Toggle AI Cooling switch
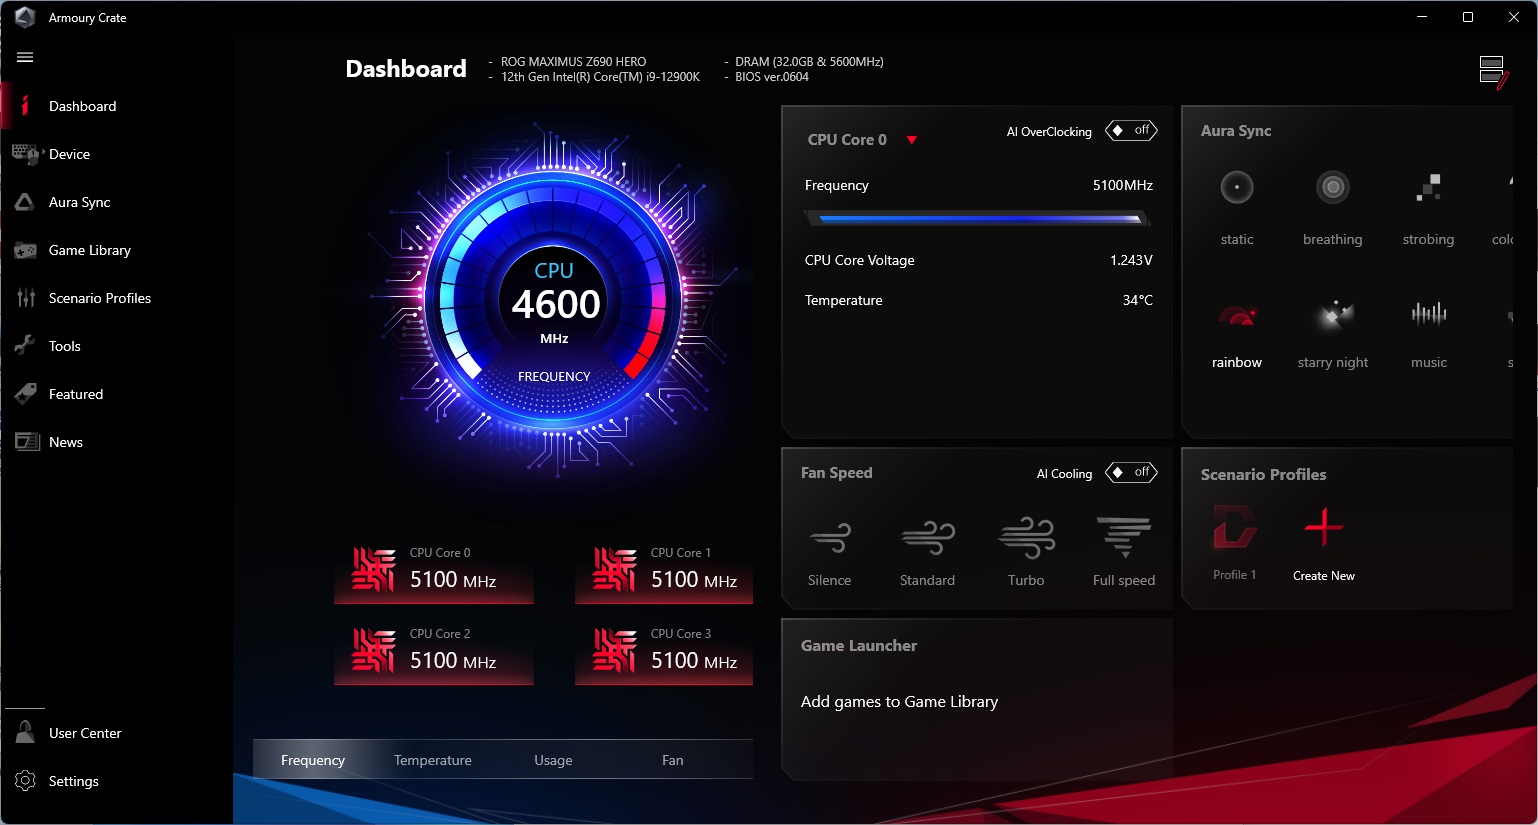The image size is (1538, 825). (1131, 472)
